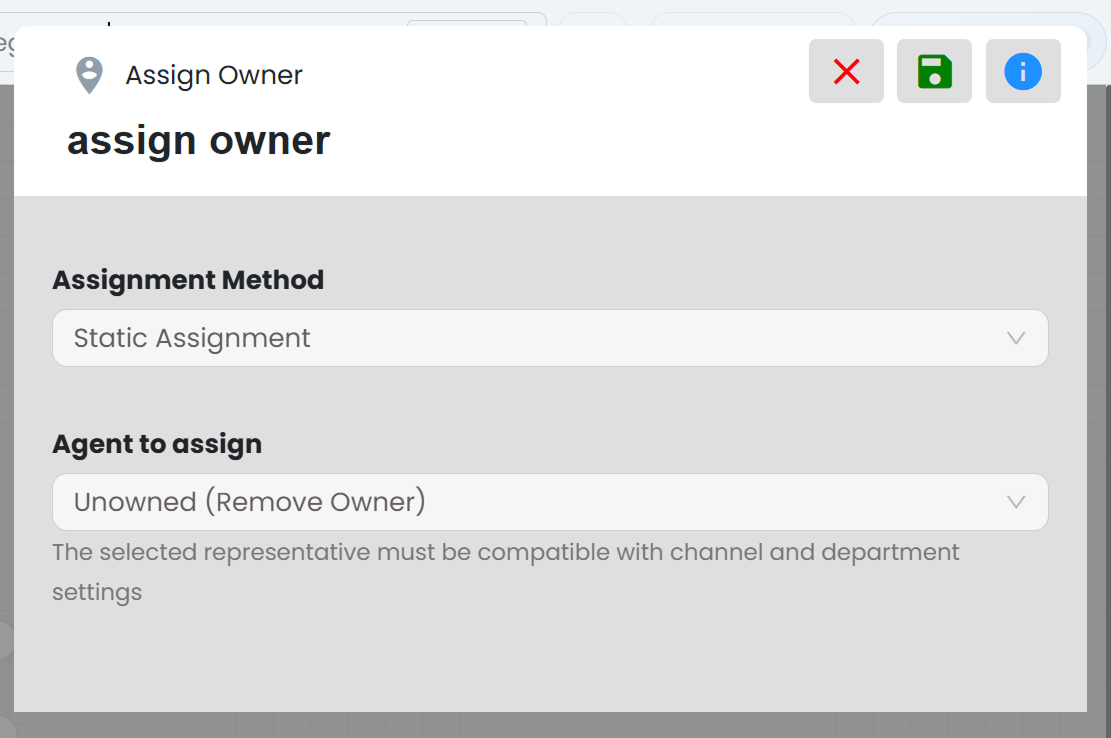Expand the Agent to assign chevron arrow
Screen dimensions: 1111x738
[x=1016, y=502]
